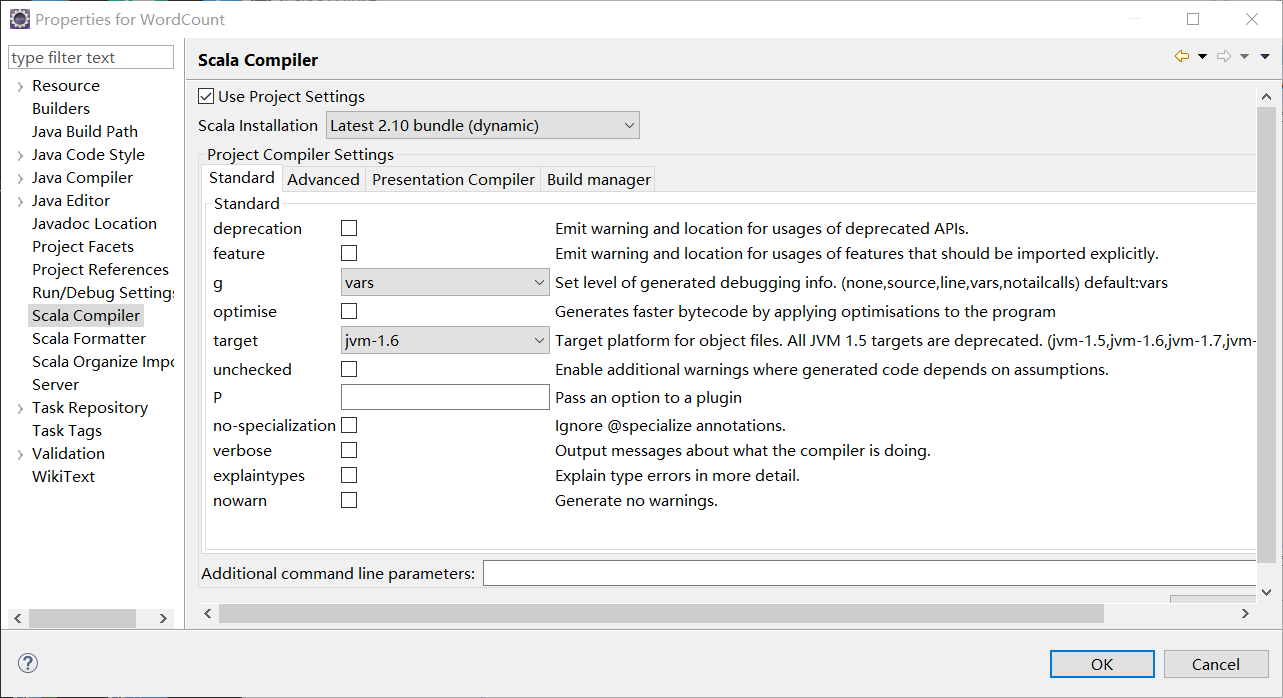The width and height of the screenshot is (1283, 698).
Task: Click the settings horizontal scroll-left arrow
Action: point(208,613)
